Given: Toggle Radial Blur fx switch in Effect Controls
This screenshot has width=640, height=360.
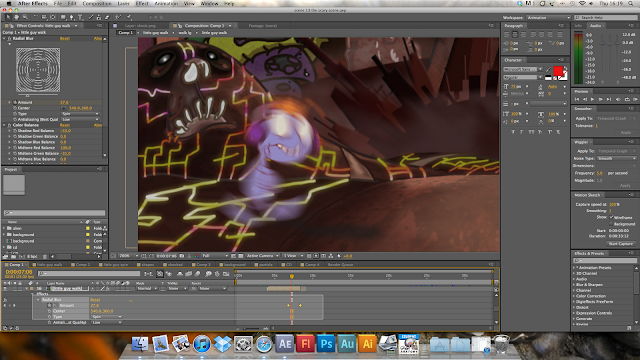Looking at the screenshot, I should pos(9,38).
